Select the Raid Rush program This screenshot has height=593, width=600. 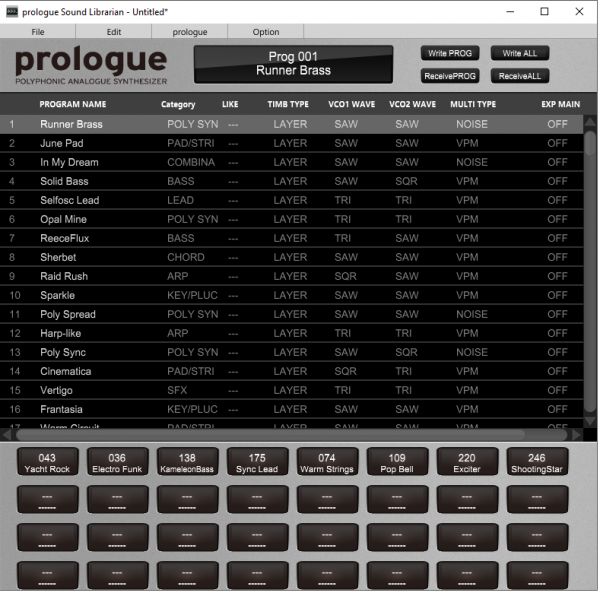292,276
